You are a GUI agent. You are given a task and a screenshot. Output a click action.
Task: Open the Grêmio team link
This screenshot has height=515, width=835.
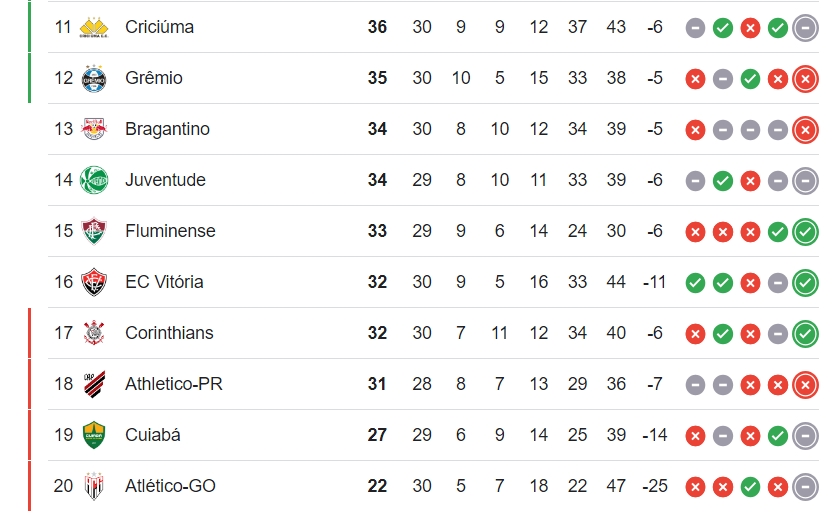[154, 78]
